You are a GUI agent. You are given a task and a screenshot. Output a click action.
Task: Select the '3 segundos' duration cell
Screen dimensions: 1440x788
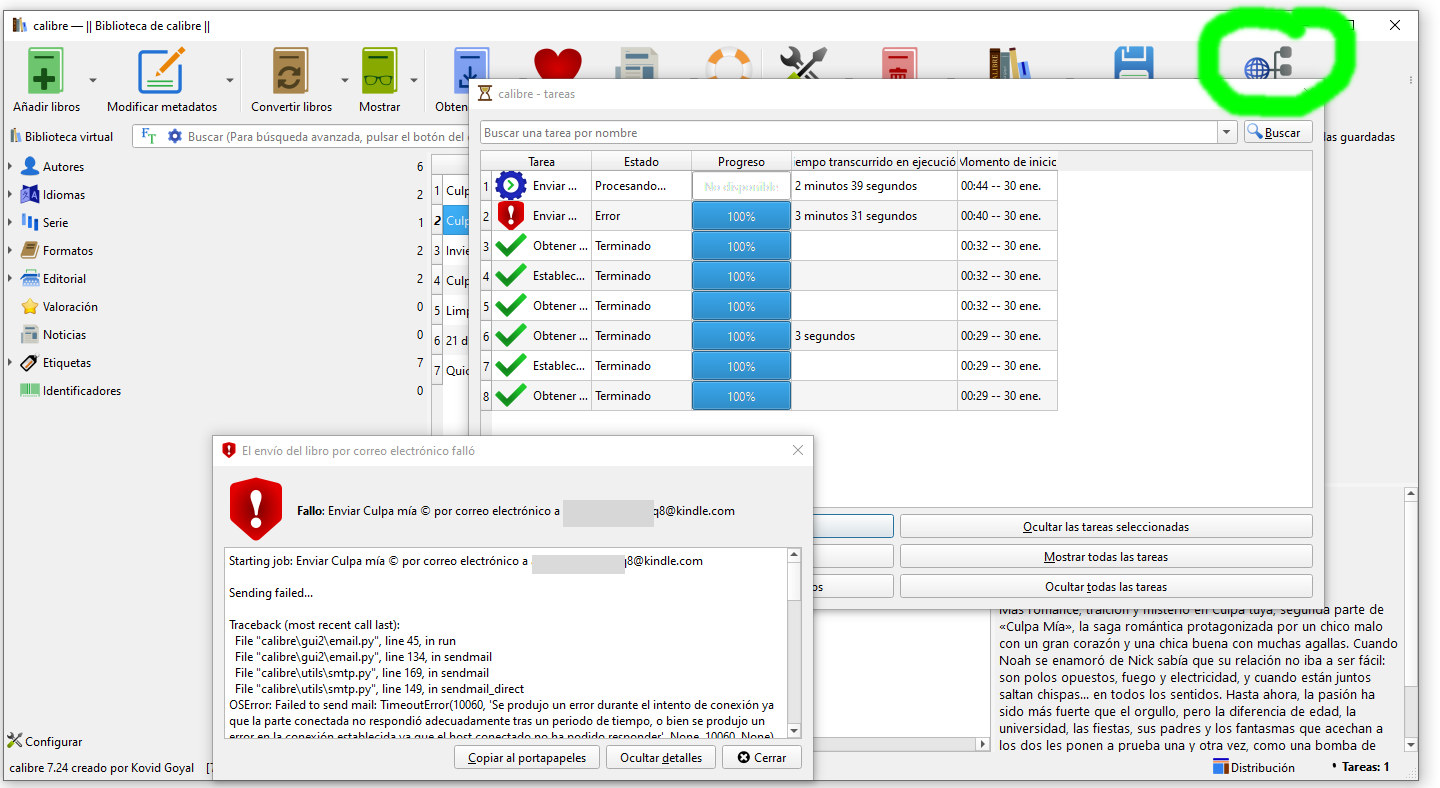tap(874, 336)
